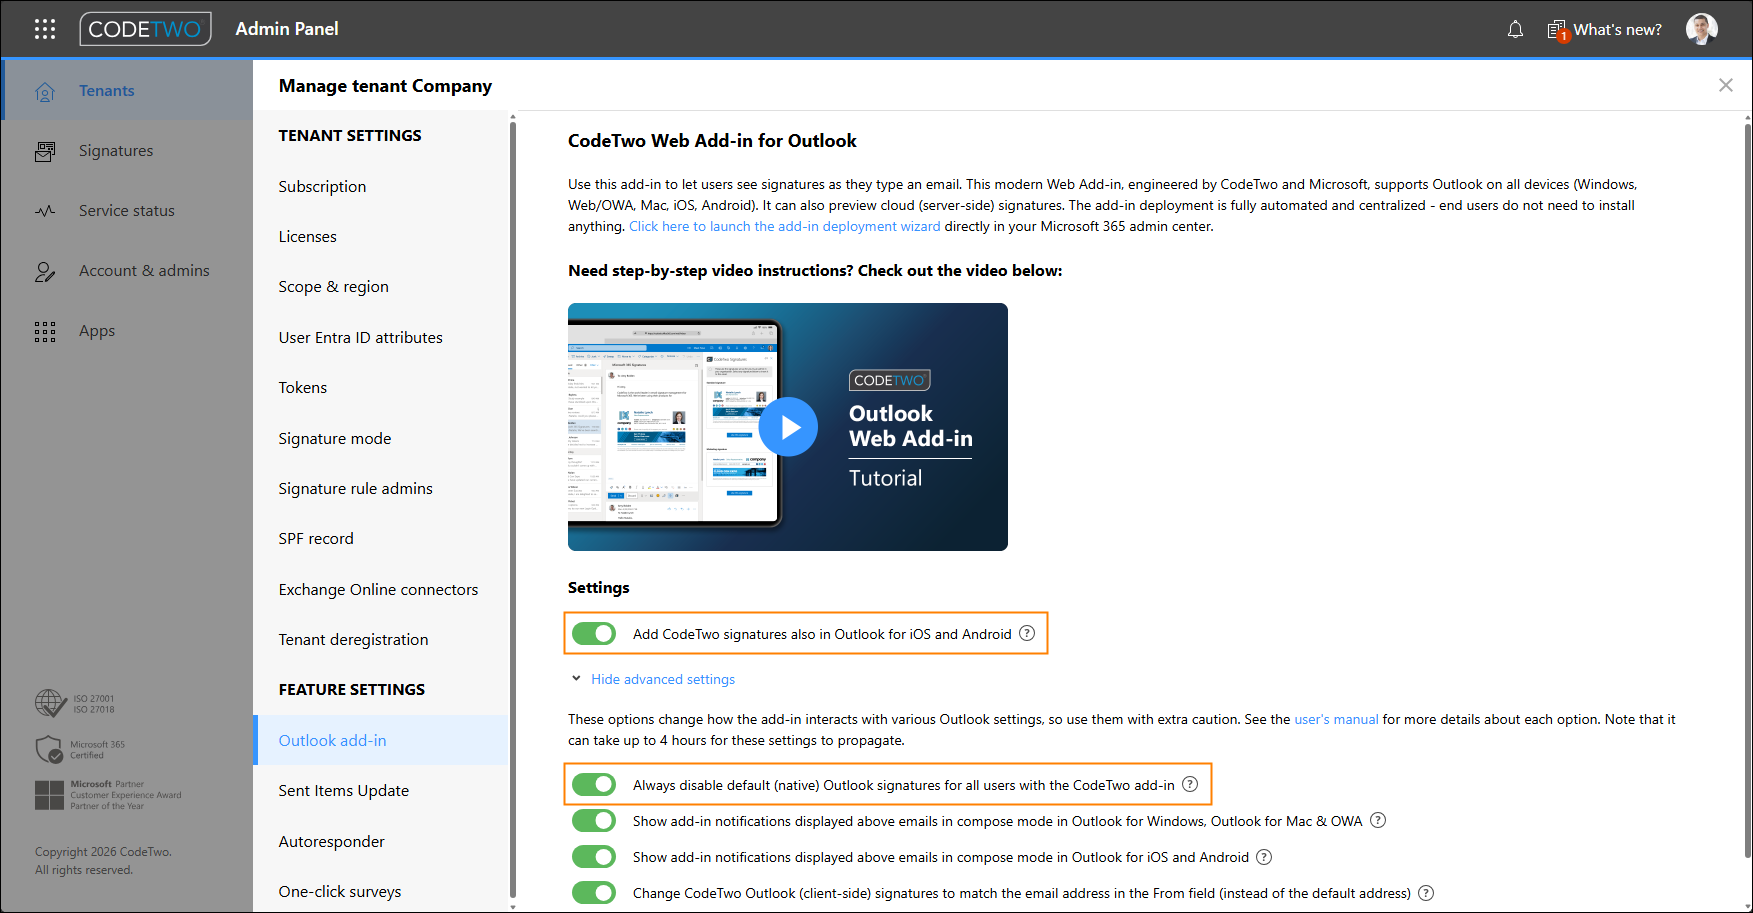Viewport: 1753px width, 913px height.
Task: Click What's new? text
Action: click(x=1617, y=30)
